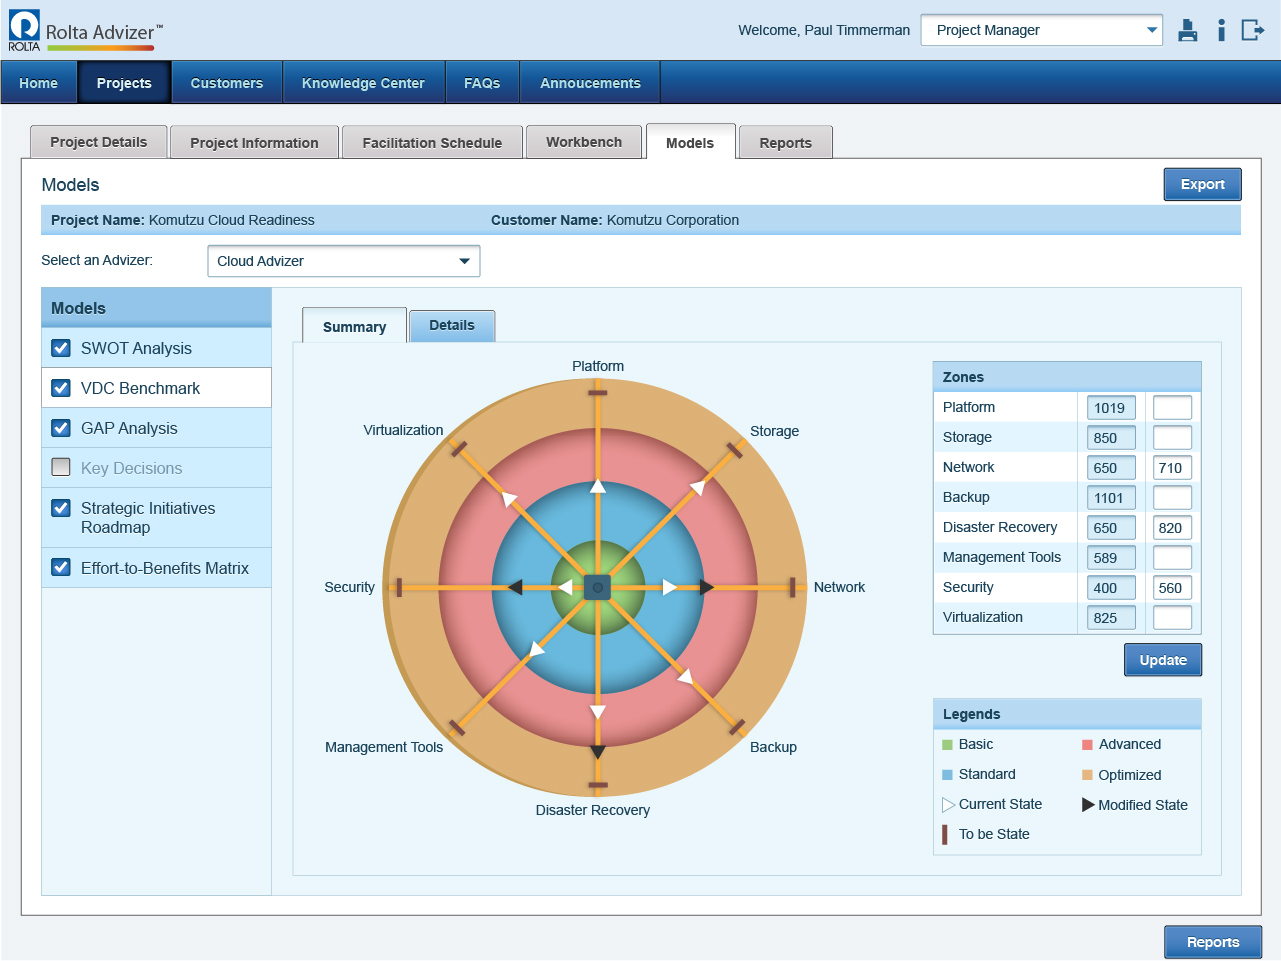
Task: Click the Current State triangle legend icon
Action: pyautogui.click(x=948, y=805)
